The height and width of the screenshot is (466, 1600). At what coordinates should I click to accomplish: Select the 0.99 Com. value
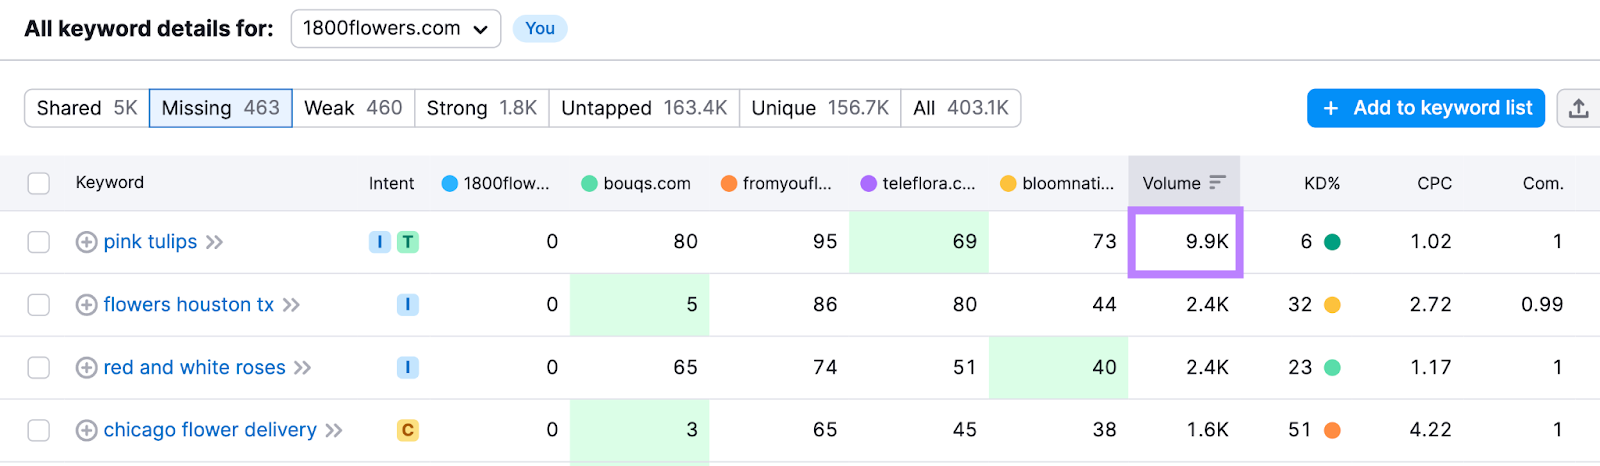(x=1542, y=305)
